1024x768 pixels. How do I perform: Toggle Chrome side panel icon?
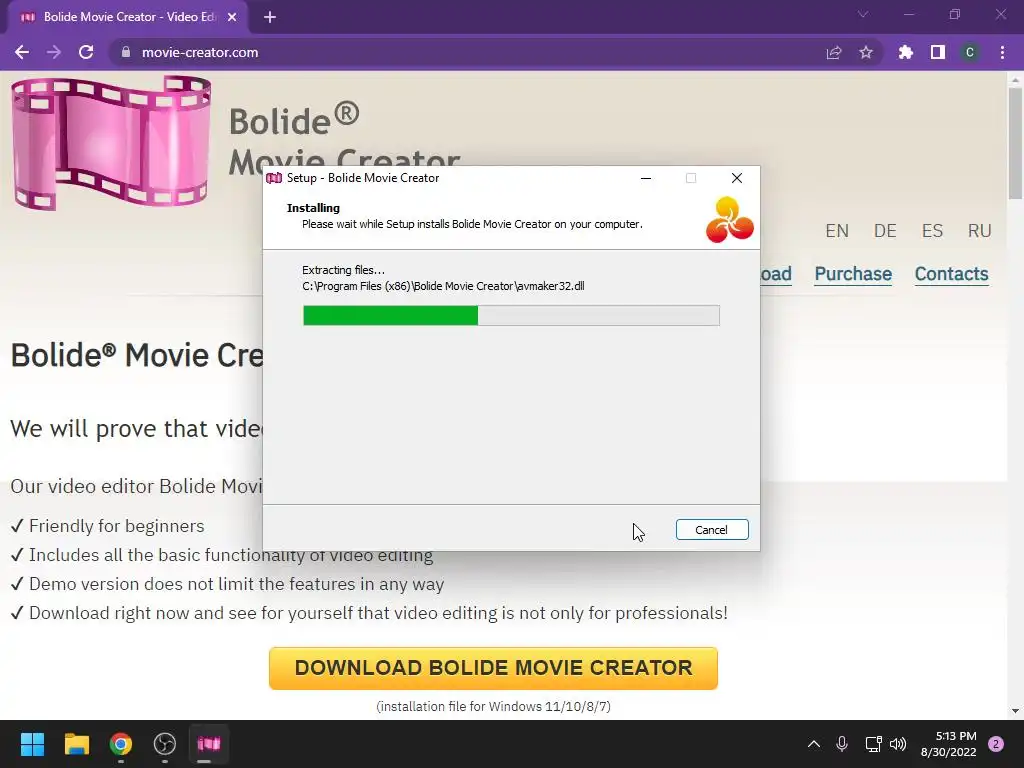[x=938, y=52]
